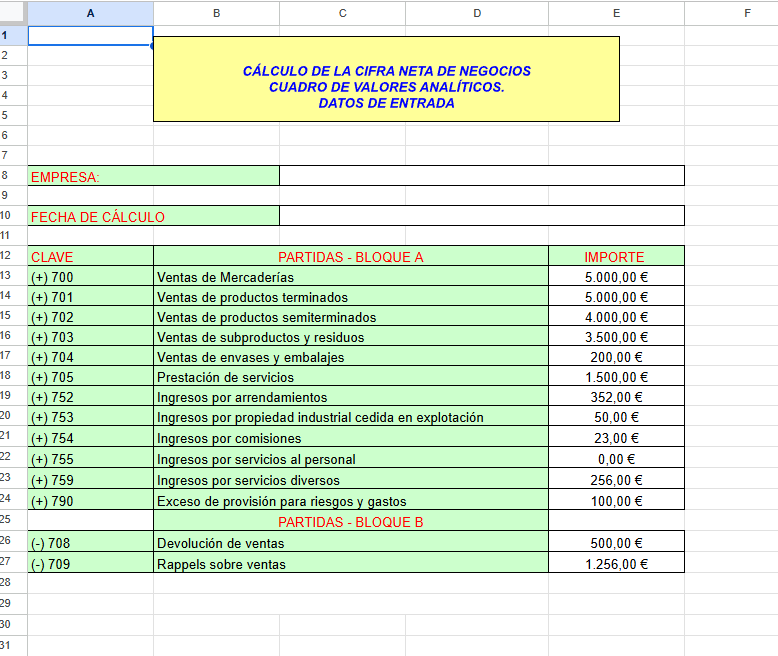The height and width of the screenshot is (656, 778).
Task: Click the empty field beside FECHA DE CÁLCULO
Action: pyautogui.click(x=481, y=216)
